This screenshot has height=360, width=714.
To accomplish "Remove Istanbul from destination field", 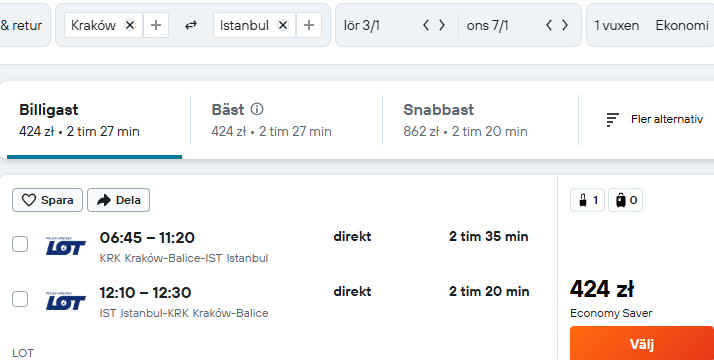I will (283, 25).
